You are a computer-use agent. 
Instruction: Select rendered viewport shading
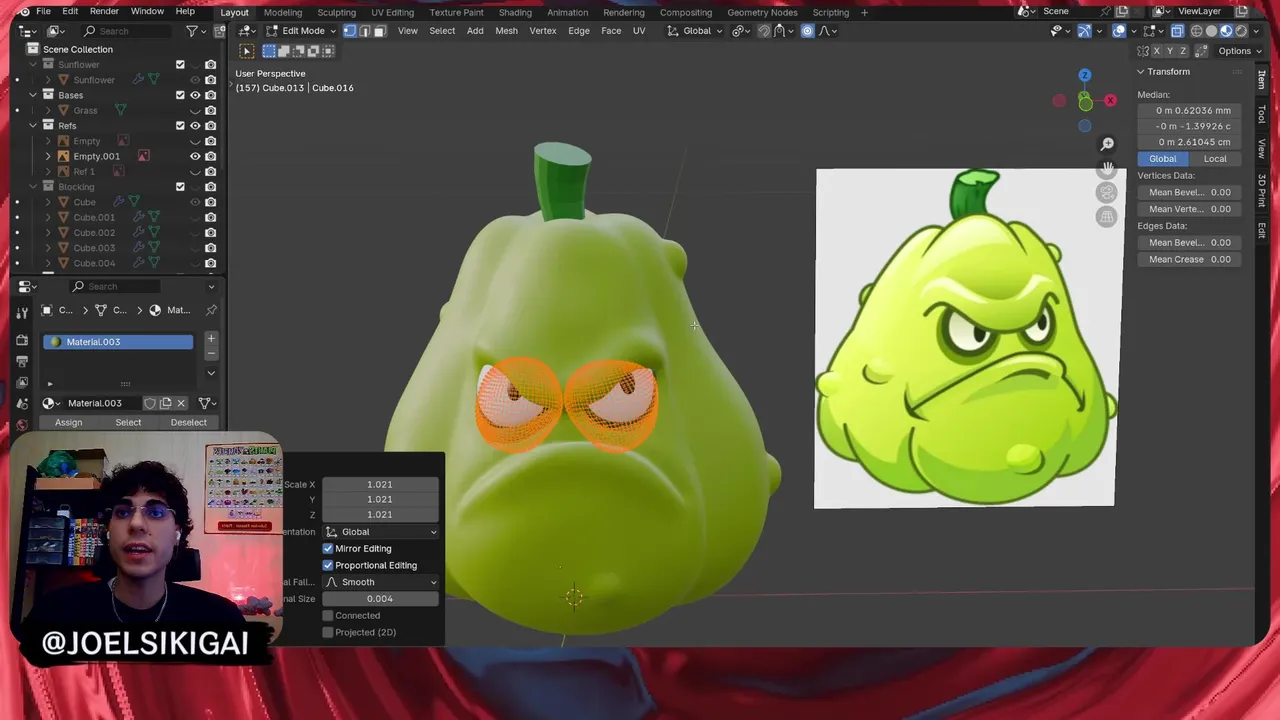tap(1241, 31)
